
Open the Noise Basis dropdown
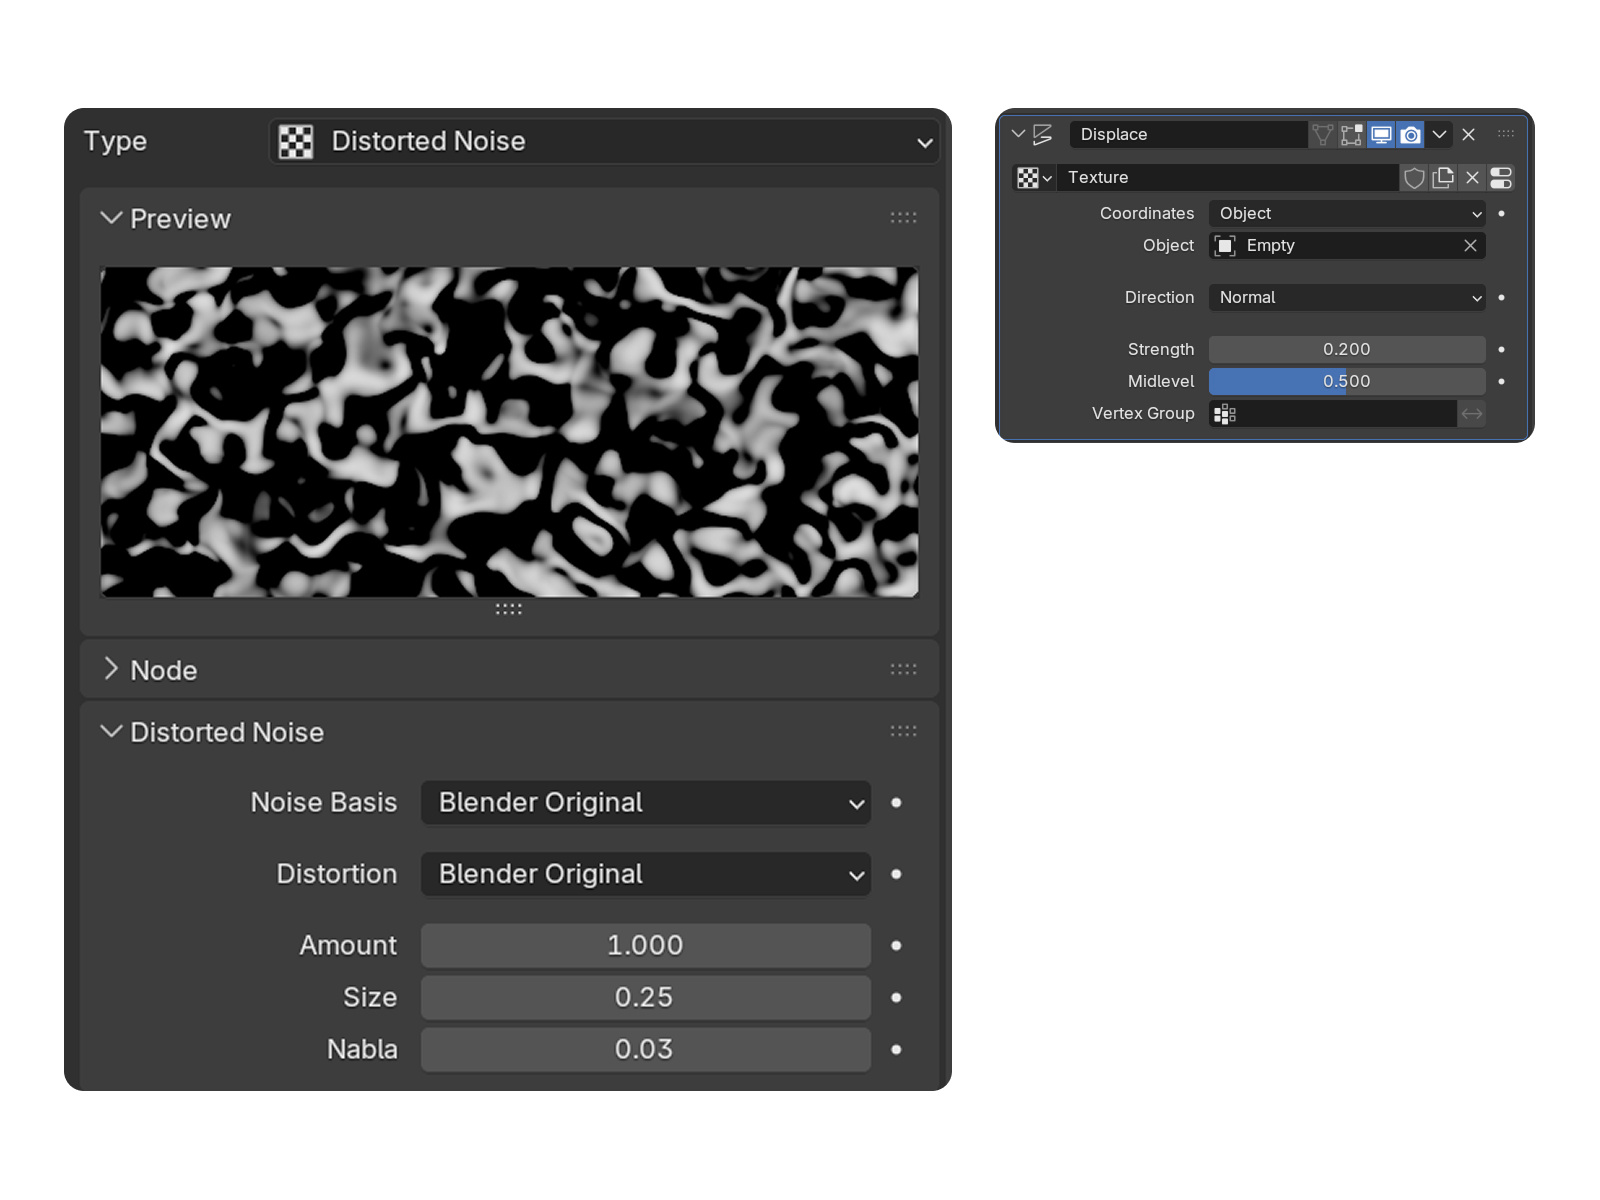coord(645,802)
